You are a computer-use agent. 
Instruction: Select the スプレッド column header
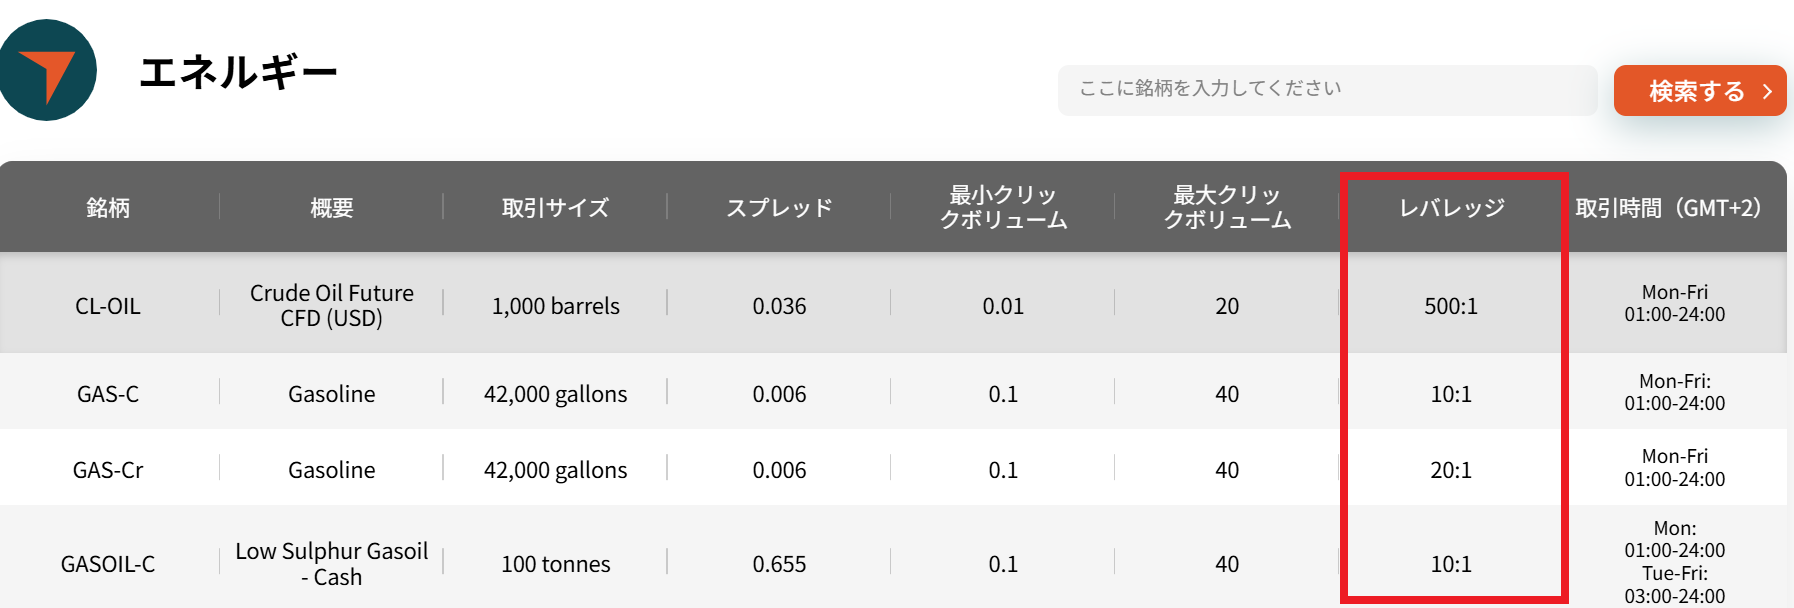click(779, 208)
